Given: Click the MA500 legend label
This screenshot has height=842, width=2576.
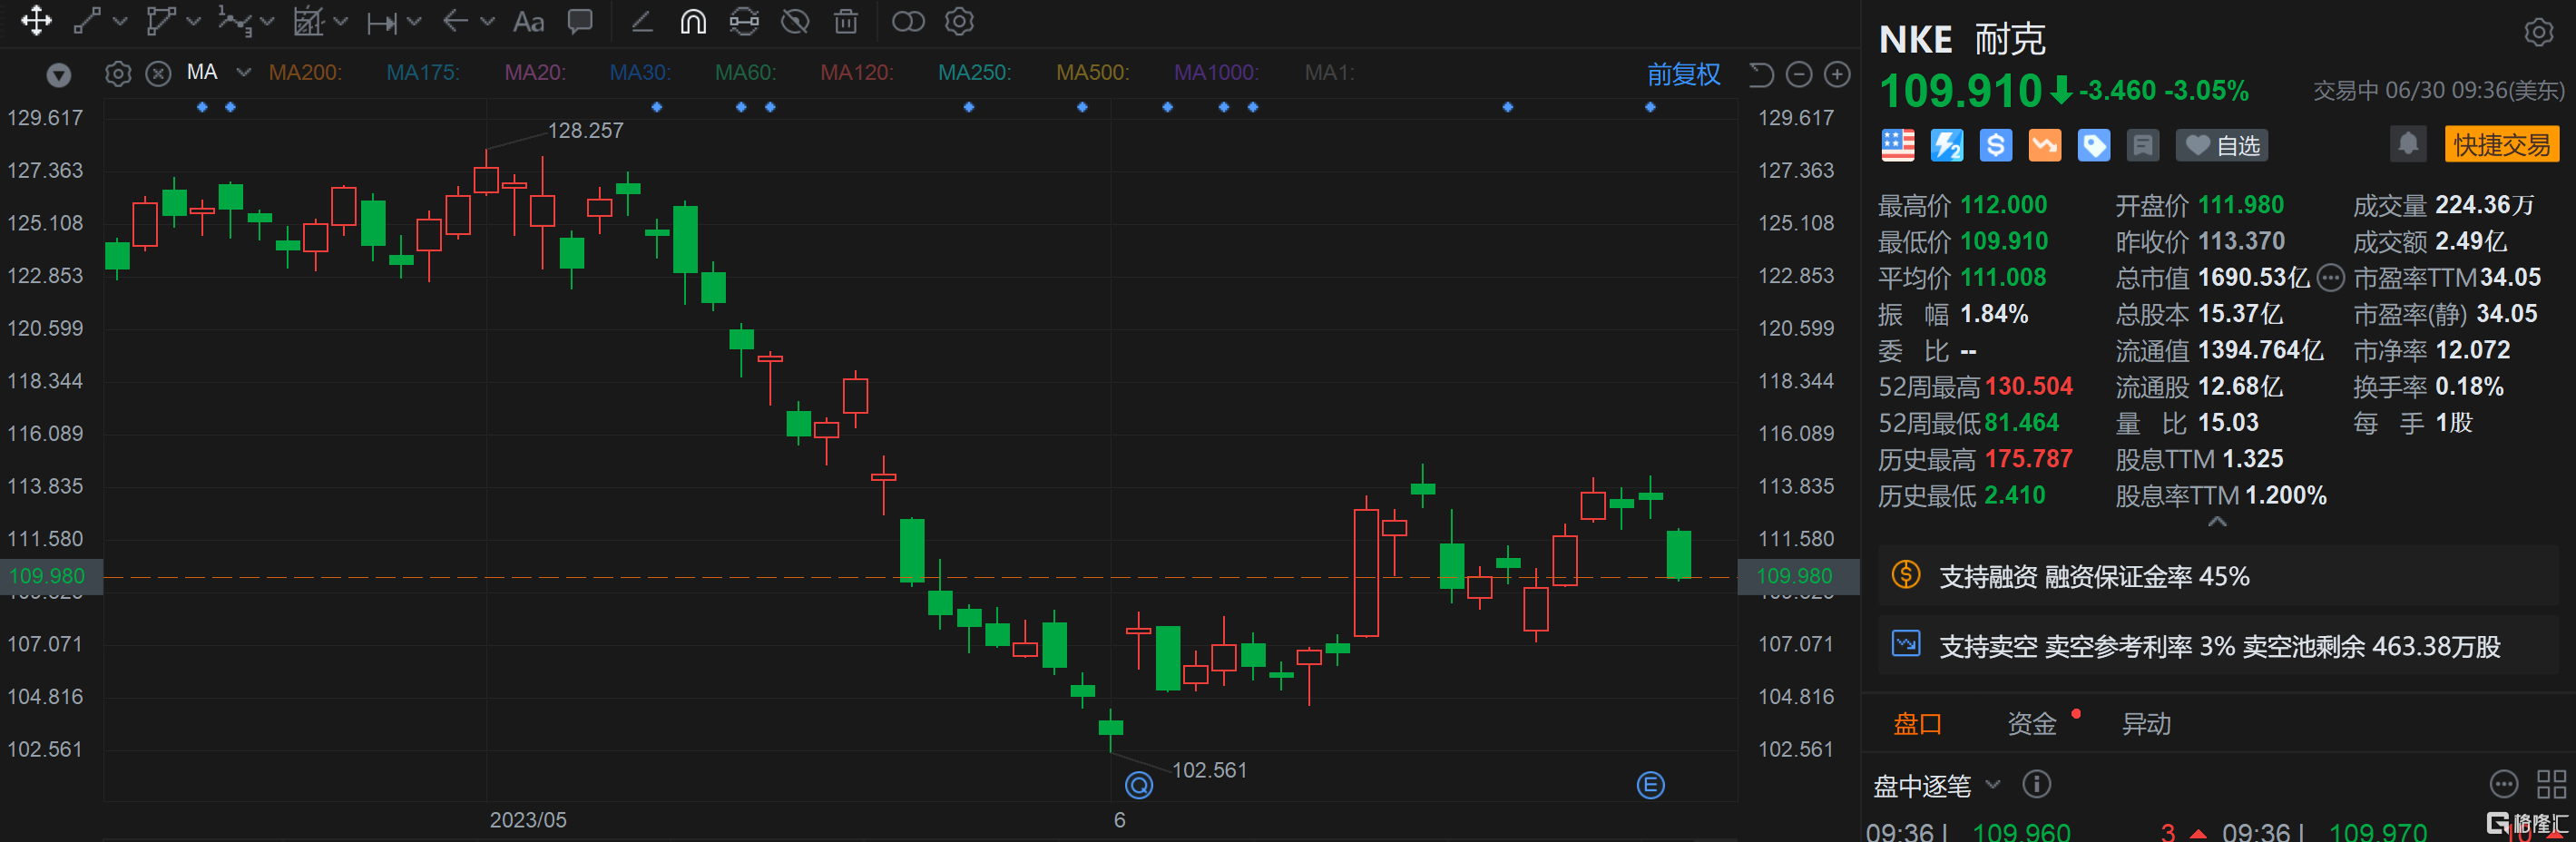Looking at the screenshot, I should coord(1092,73).
